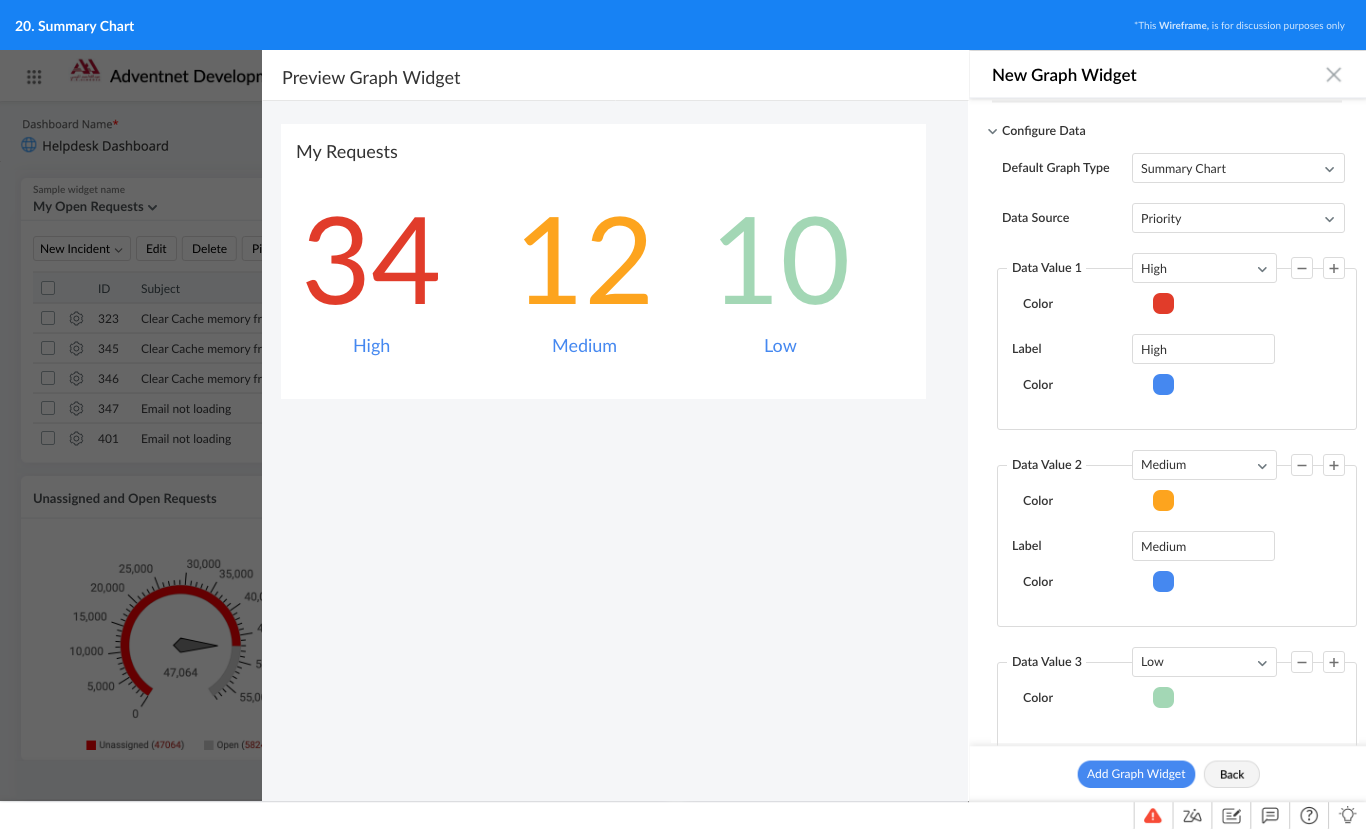Image resolution: width=1366 pixels, height=829 pixels.
Task: Open gear settings for request 346
Action: [x=76, y=378]
